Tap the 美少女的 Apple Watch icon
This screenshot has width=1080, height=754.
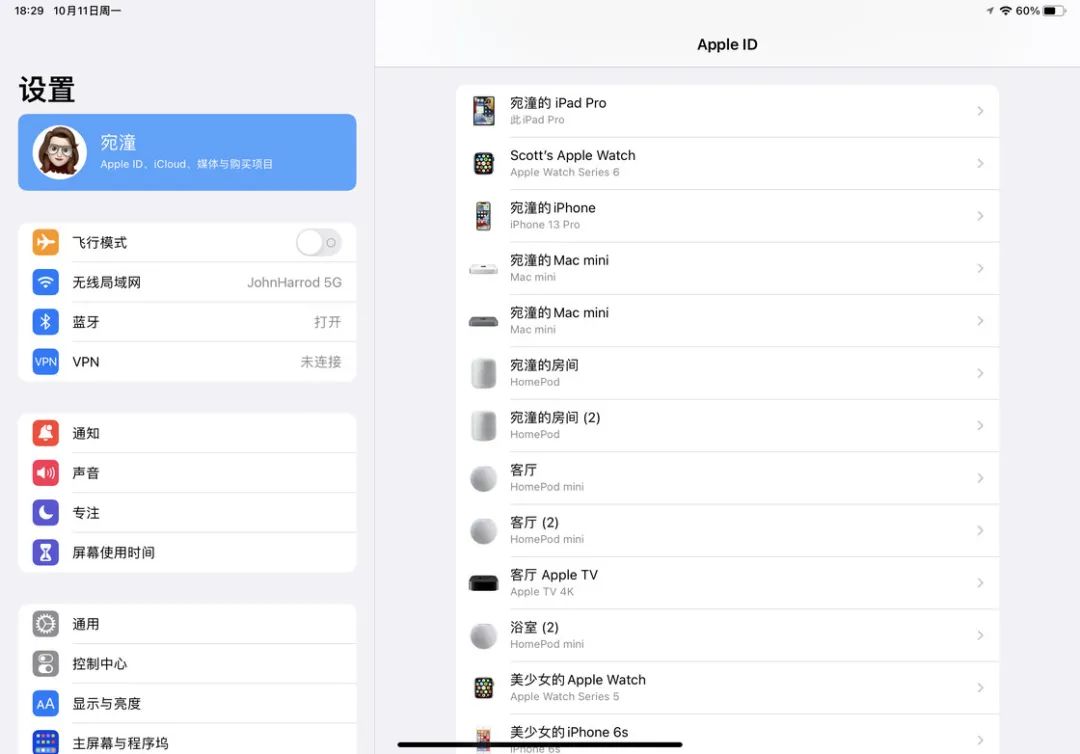[x=484, y=688]
